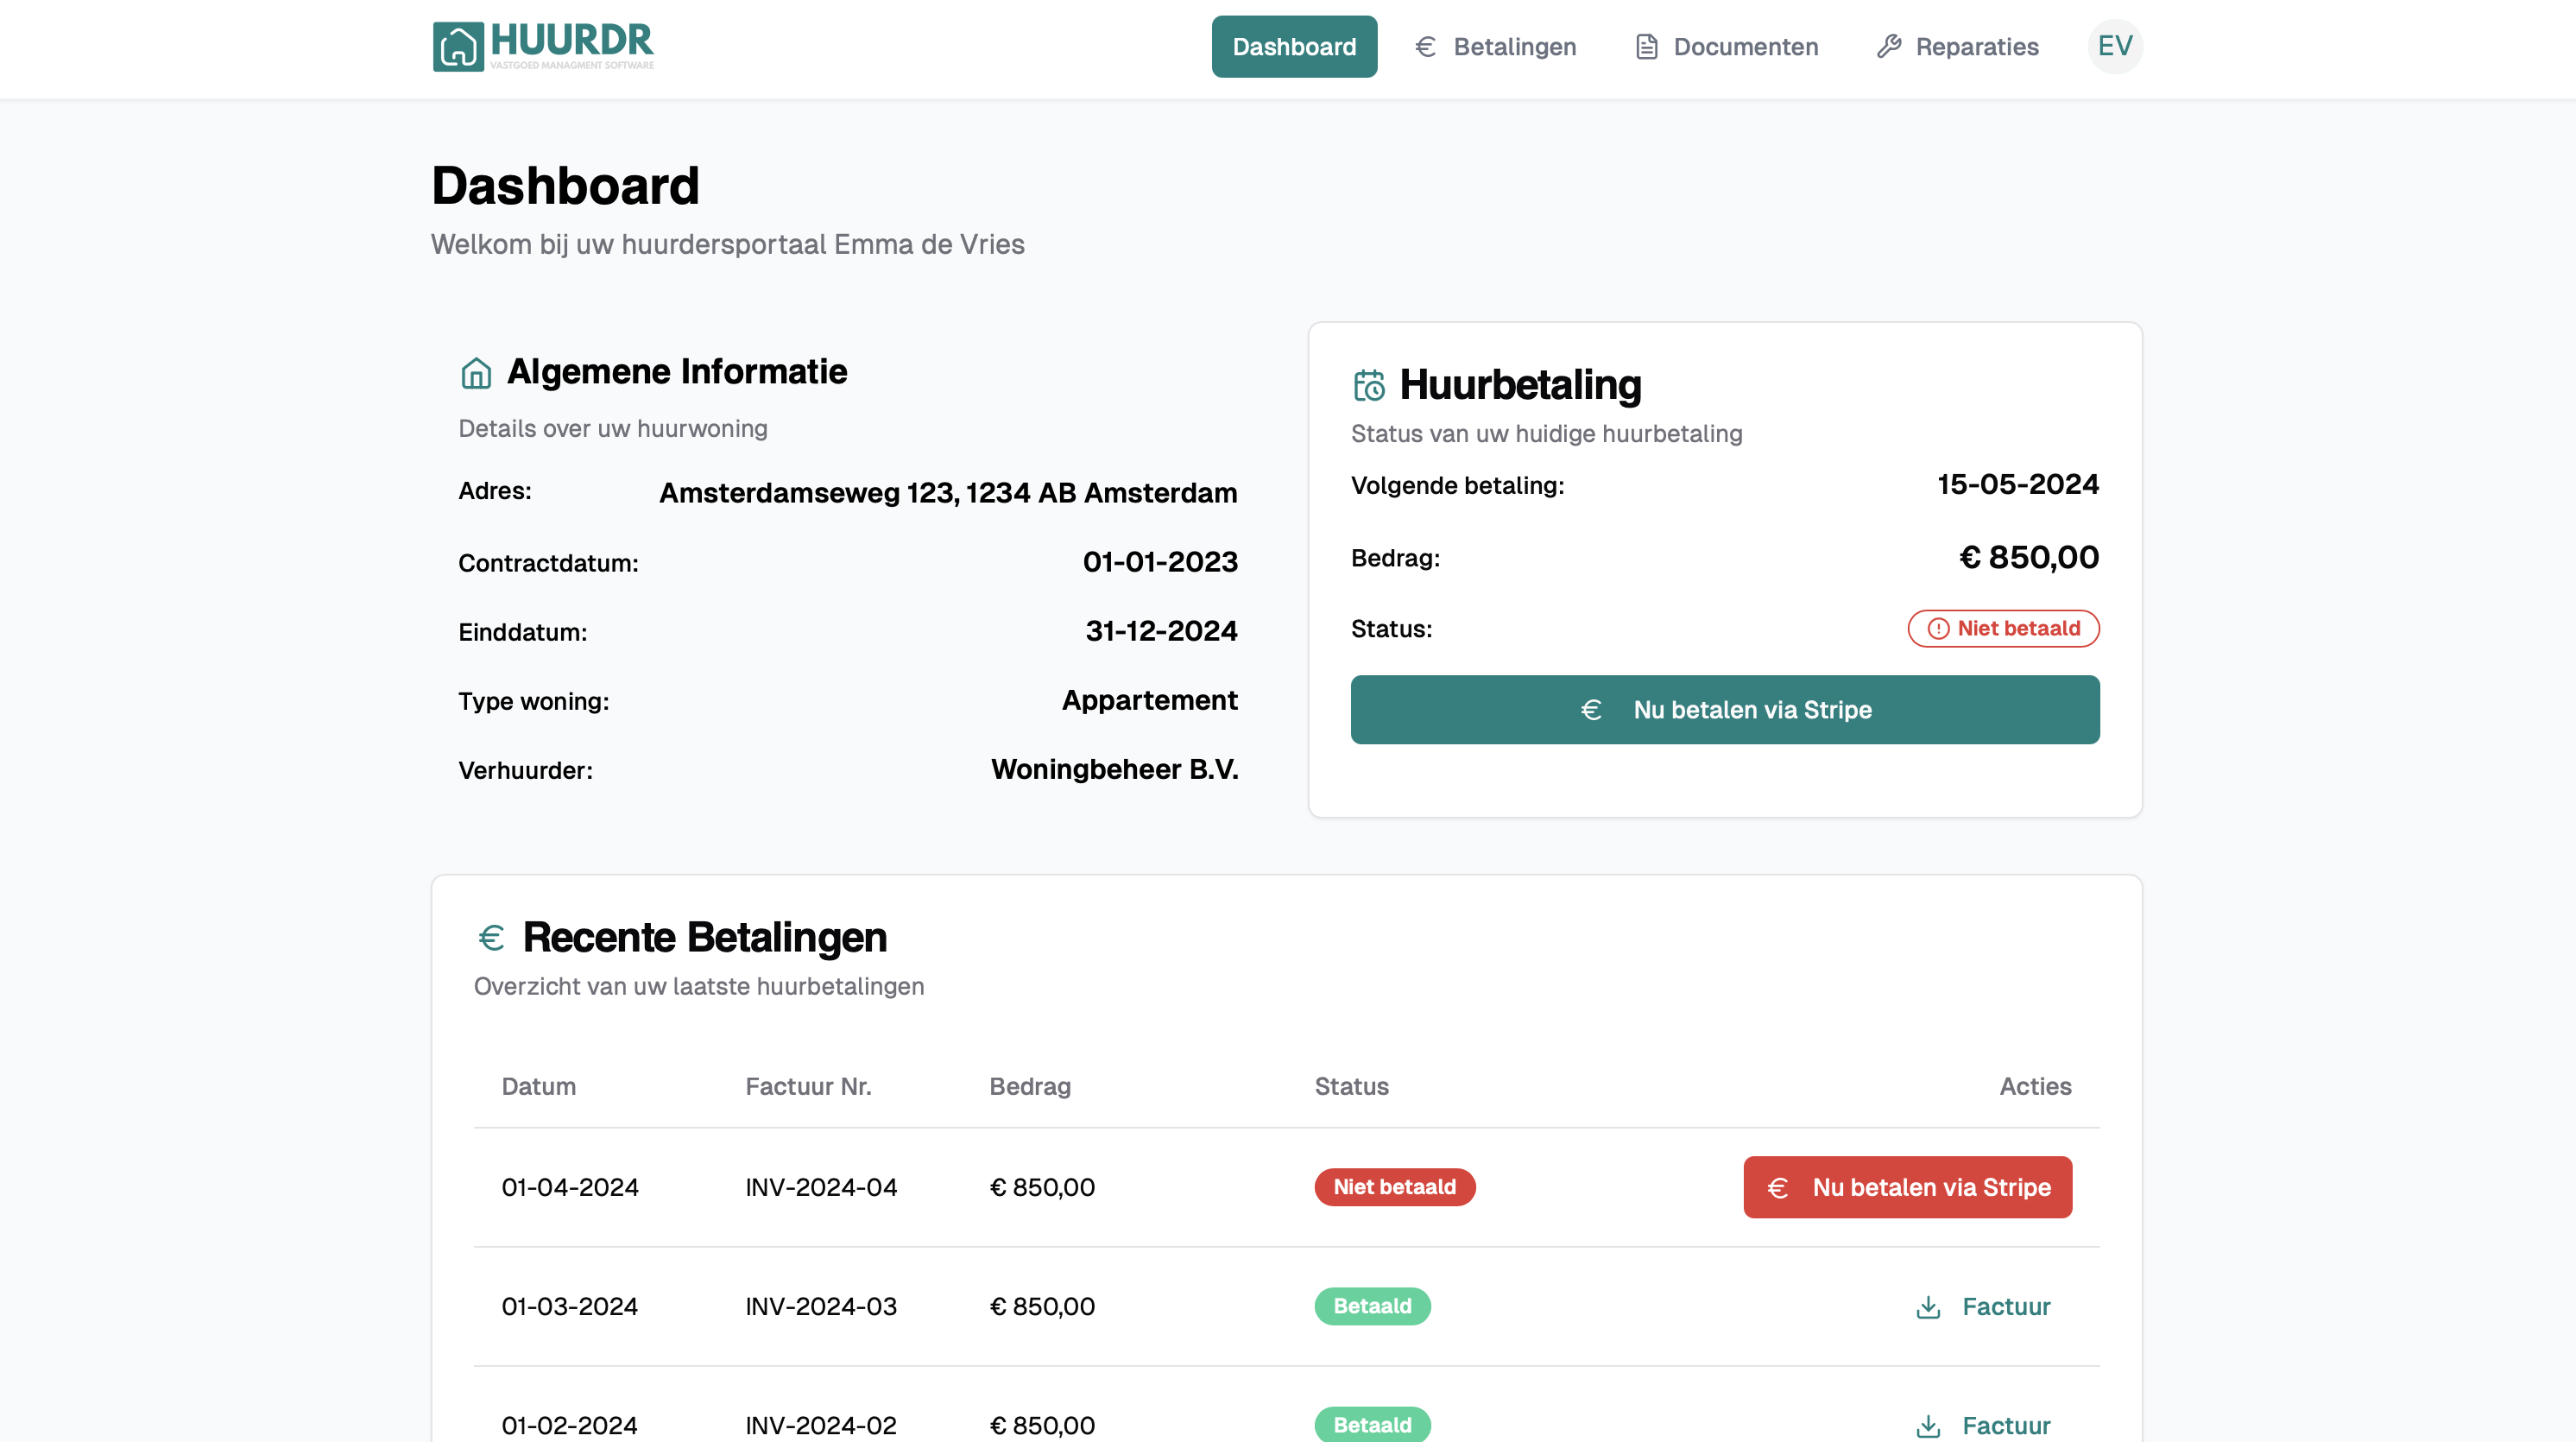This screenshot has height=1442, width=2576.
Task: Download Factuur for INV-2024-03
Action: (1982, 1306)
